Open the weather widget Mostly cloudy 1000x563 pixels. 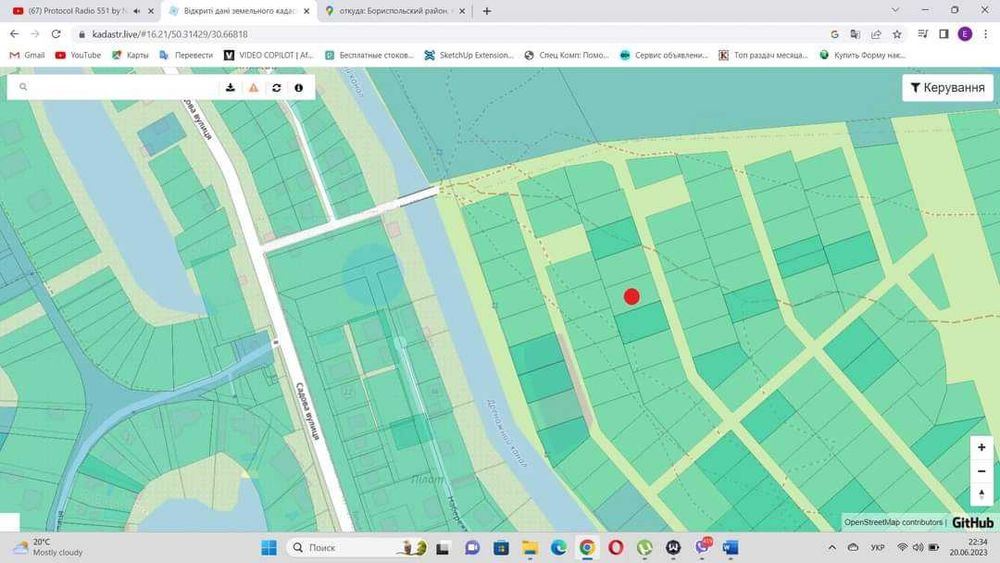coord(48,547)
